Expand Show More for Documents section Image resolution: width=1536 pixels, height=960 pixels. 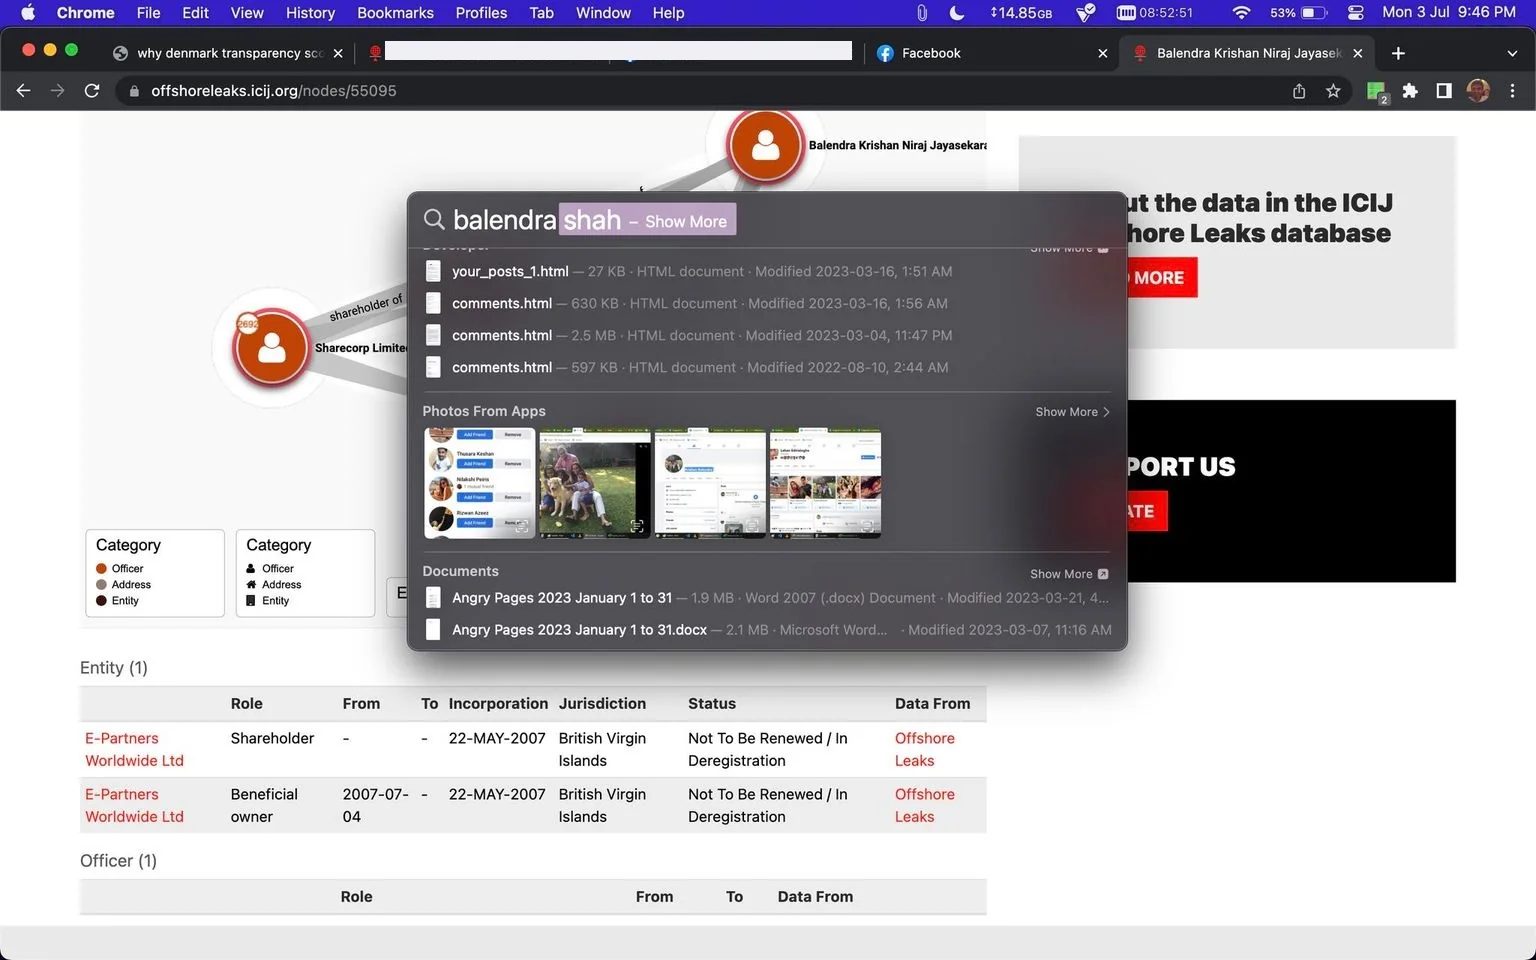click(1069, 574)
